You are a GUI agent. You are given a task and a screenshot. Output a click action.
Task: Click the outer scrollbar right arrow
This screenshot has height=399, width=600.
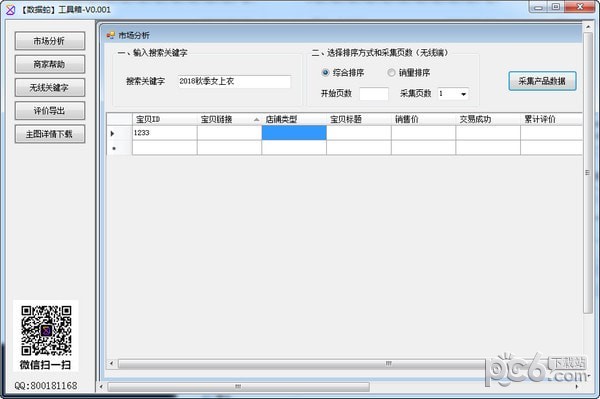click(577, 387)
